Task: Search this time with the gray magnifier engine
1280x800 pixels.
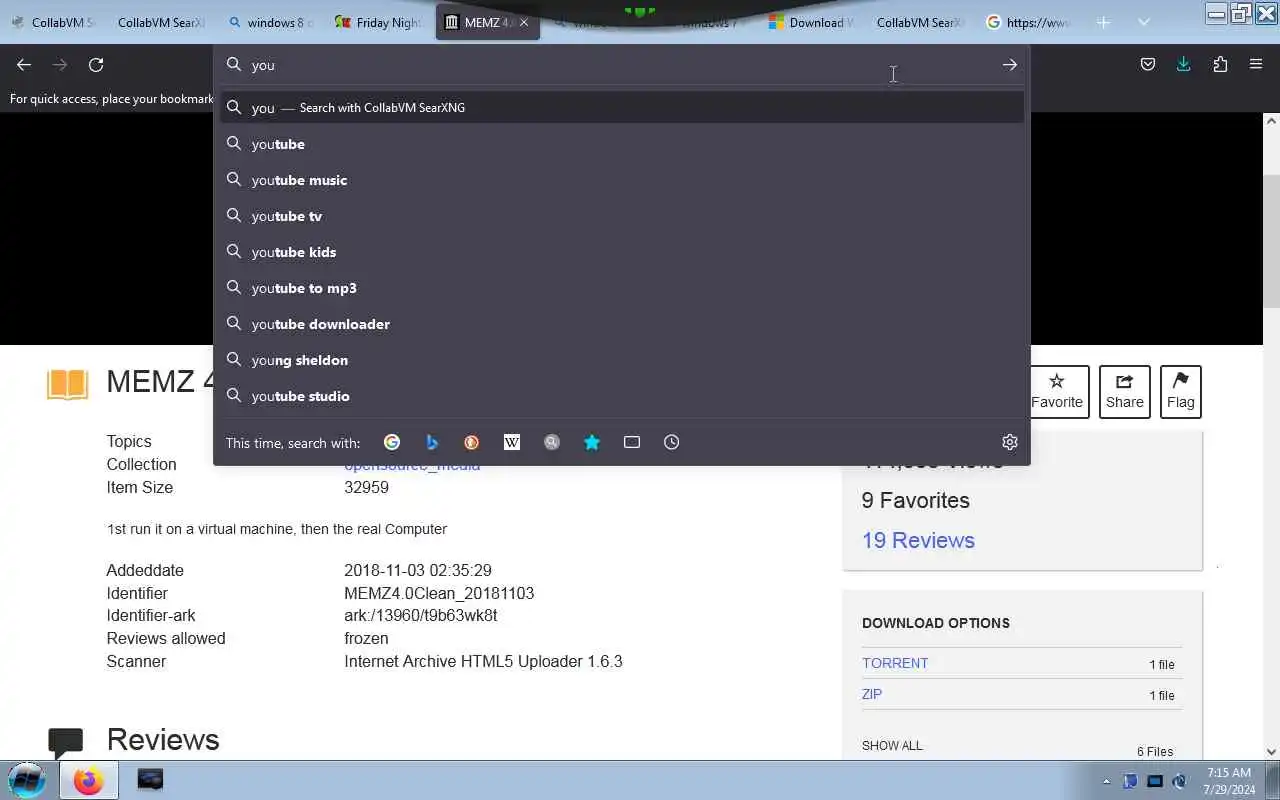Action: (552, 442)
